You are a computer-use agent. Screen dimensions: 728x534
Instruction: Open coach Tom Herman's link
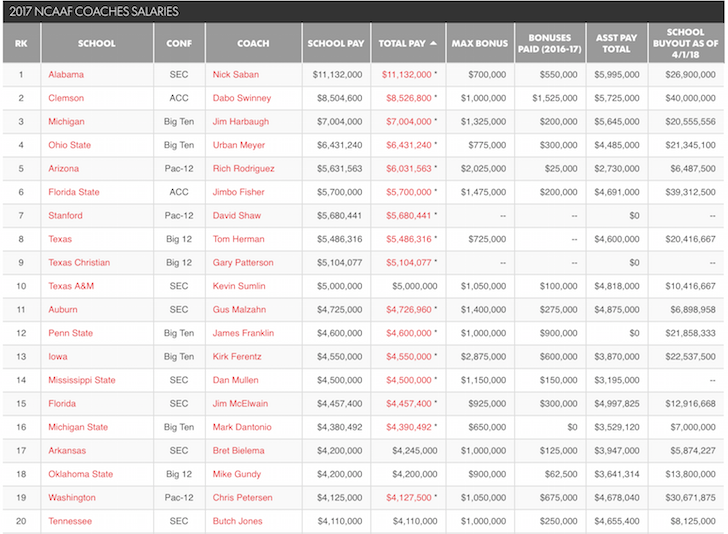239,239
